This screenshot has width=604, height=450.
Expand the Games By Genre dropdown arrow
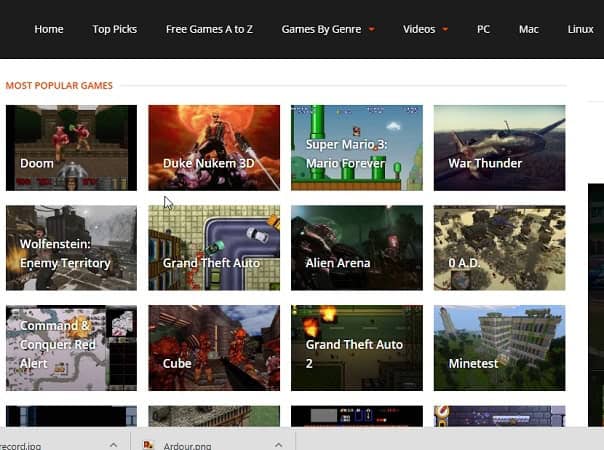pyautogui.click(x=372, y=29)
